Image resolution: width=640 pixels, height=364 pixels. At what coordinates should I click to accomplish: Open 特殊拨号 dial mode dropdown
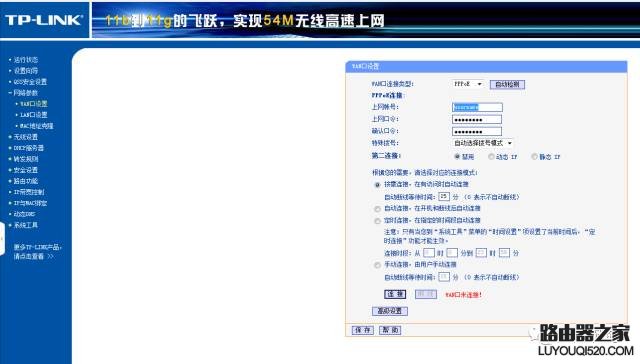coord(483,143)
